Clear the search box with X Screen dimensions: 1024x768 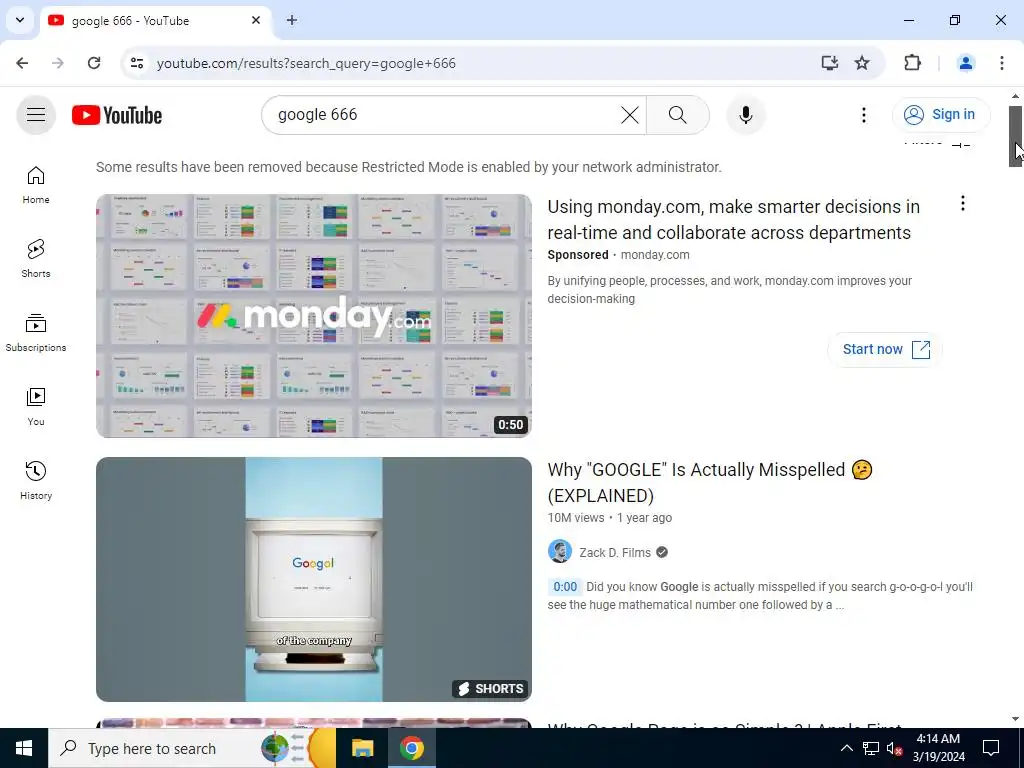point(630,115)
